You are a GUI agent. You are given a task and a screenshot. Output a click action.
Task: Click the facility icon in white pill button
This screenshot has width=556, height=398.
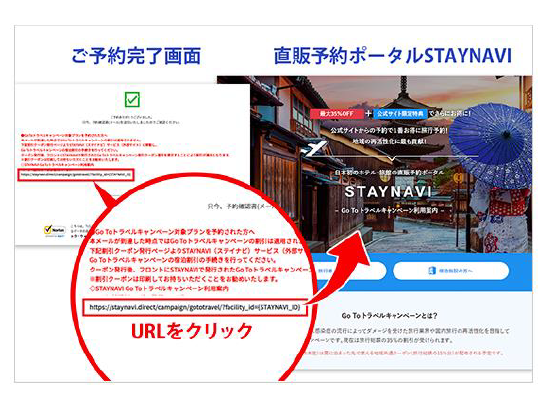tap(432, 271)
